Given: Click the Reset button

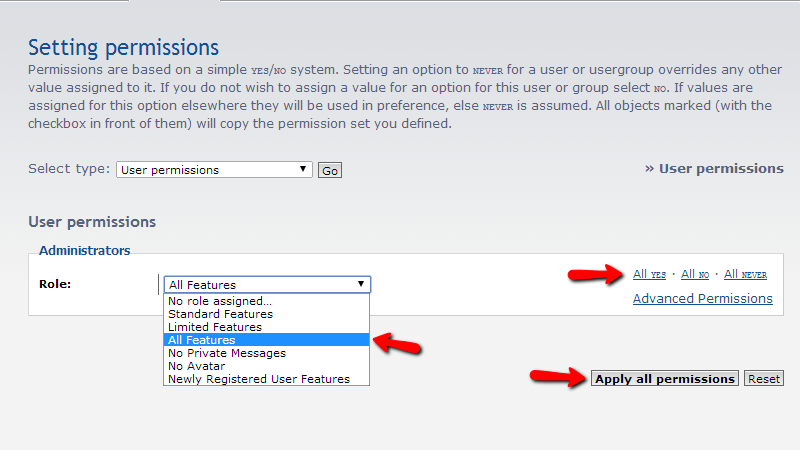Looking at the screenshot, I should coord(764,379).
